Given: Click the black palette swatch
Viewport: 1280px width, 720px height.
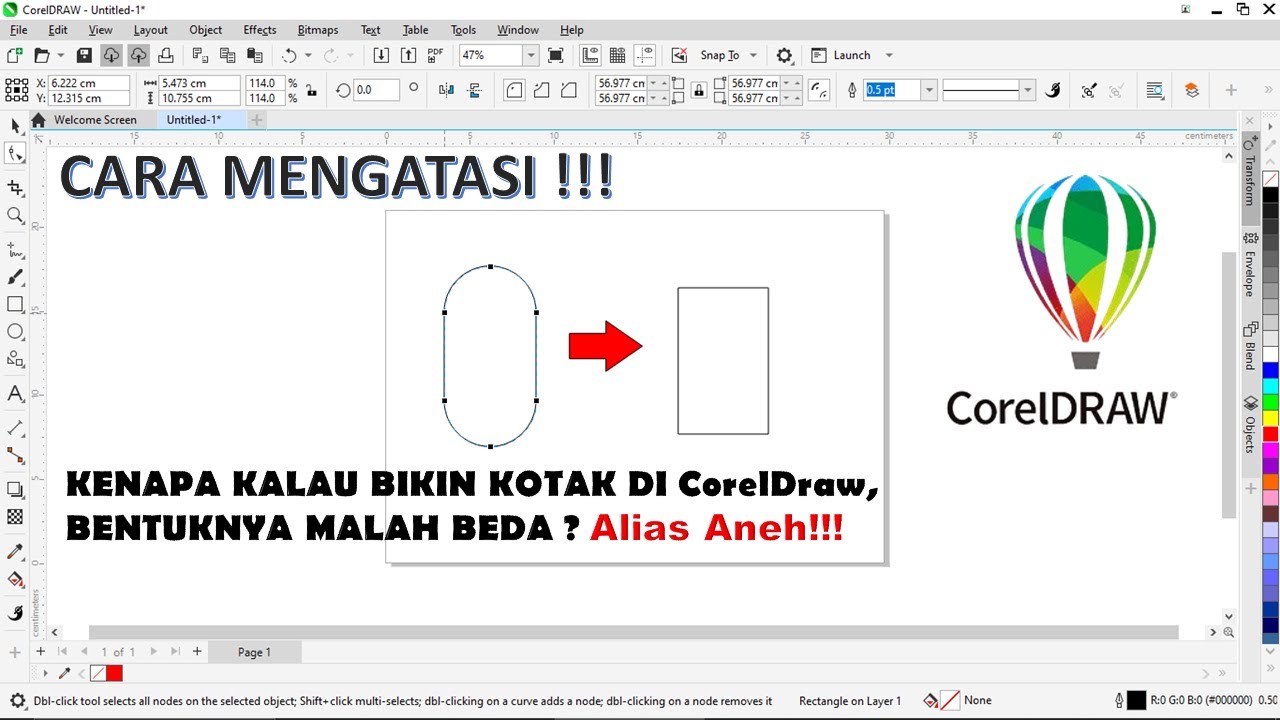Looking at the screenshot, I should click(x=1270, y=195).
